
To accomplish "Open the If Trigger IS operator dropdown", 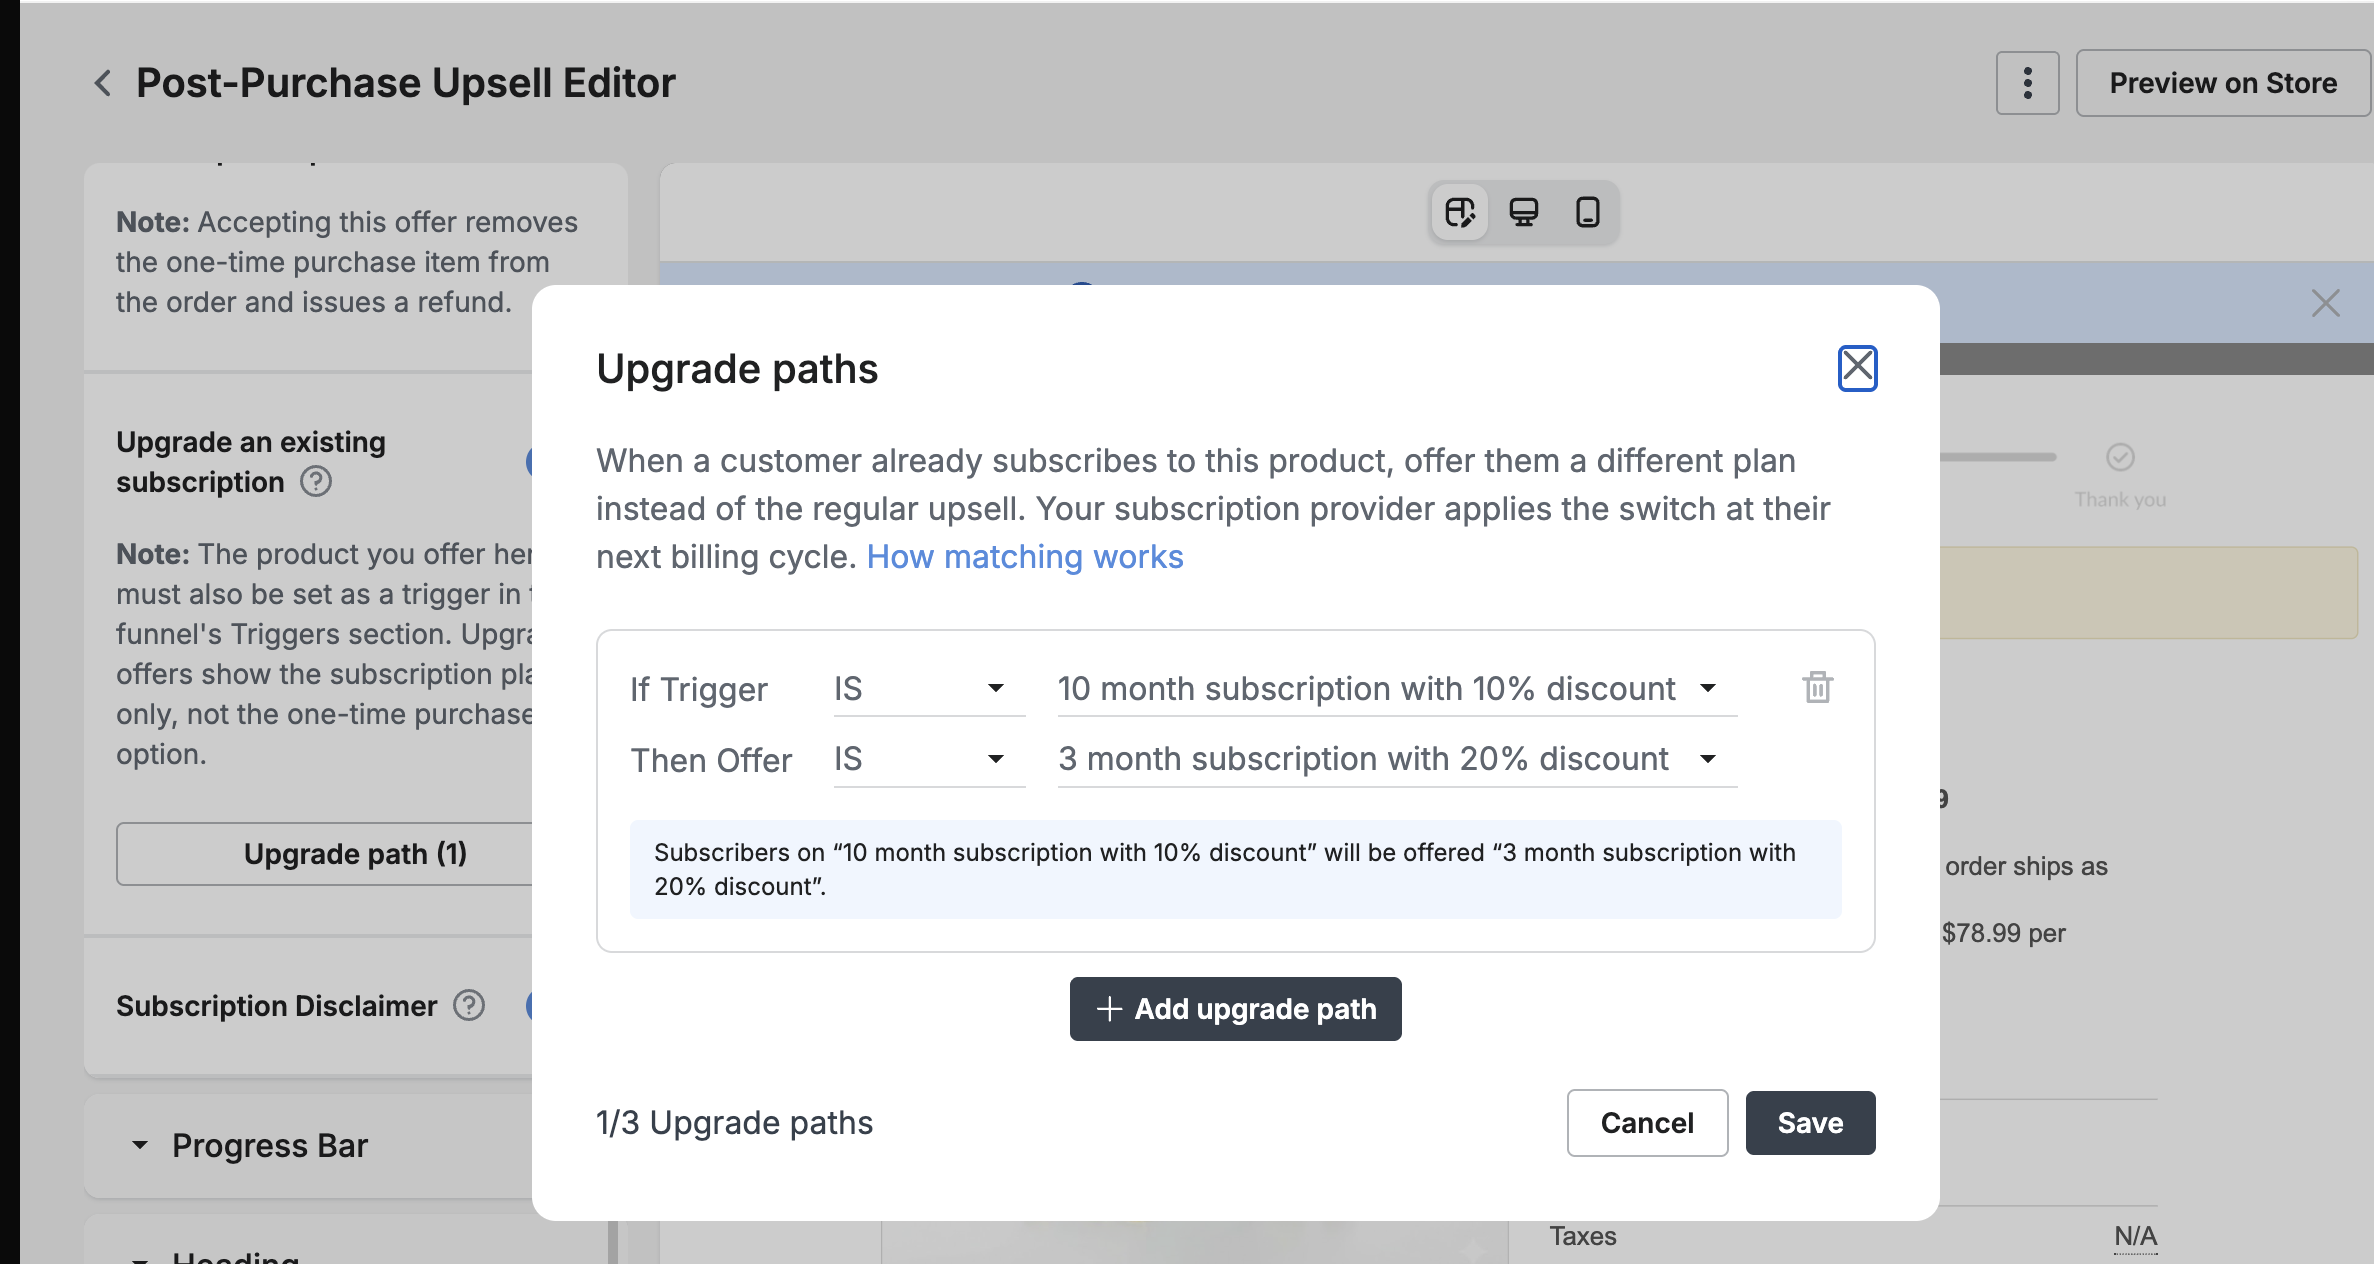I will [x=929, y=689].
